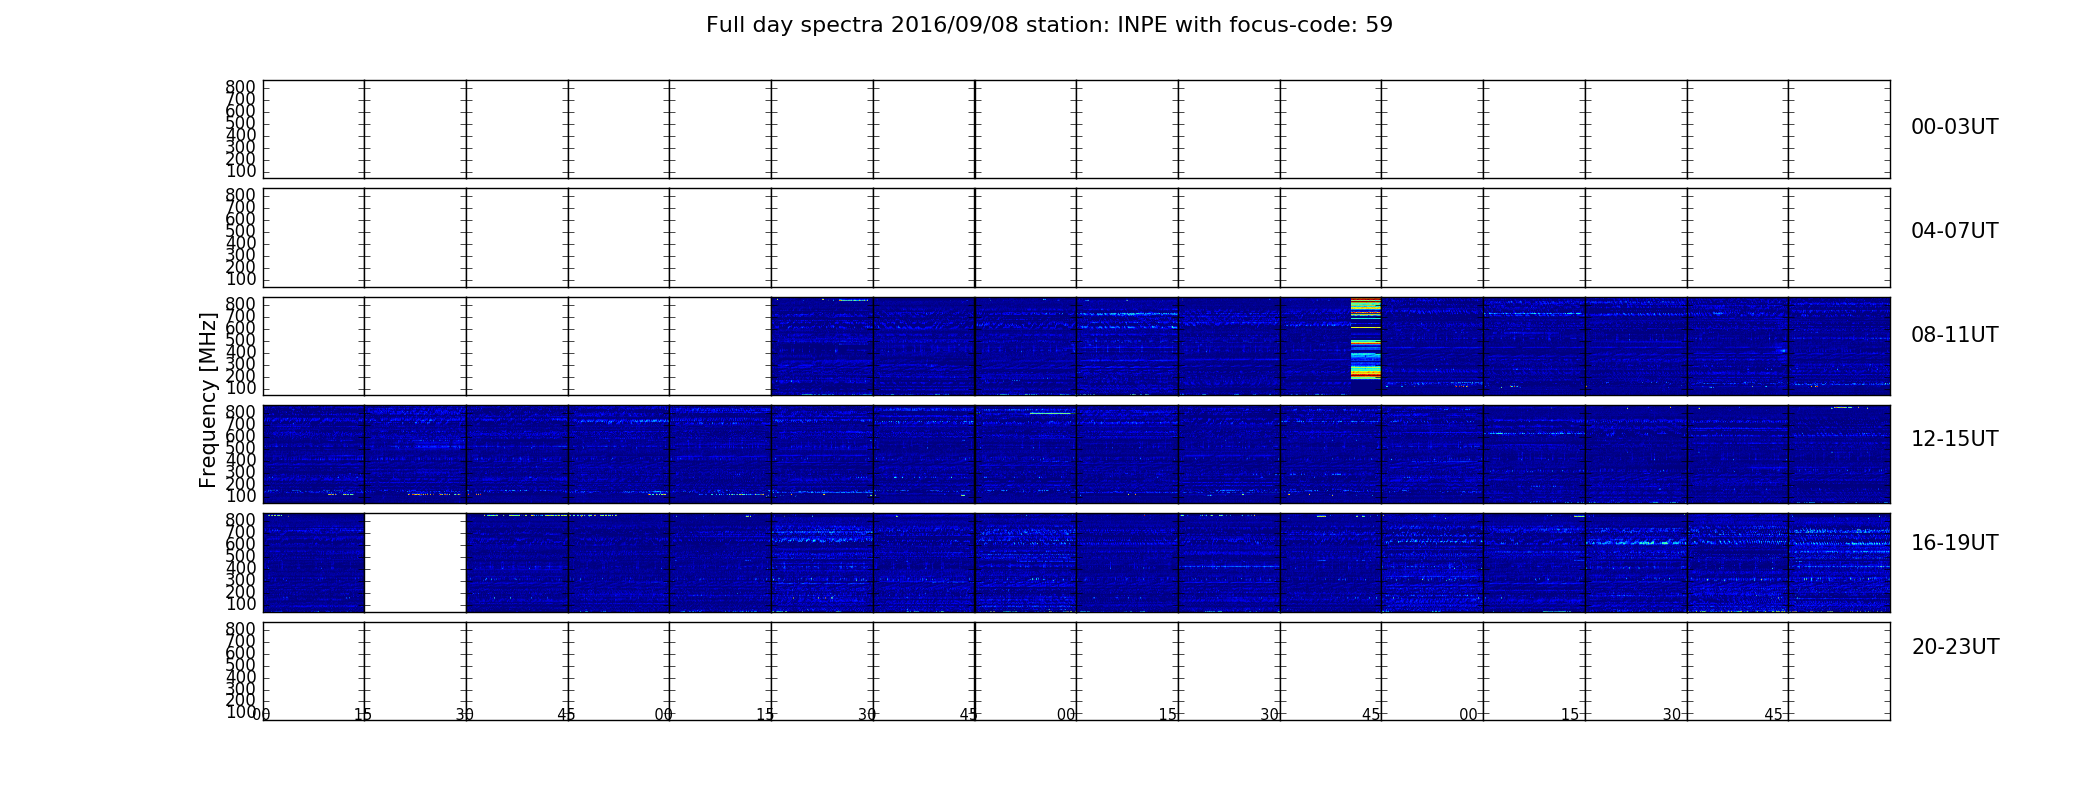Select the '16-19UT' row label
The width and height of the screenshot is (2100, 800).
click(1954, 543)
